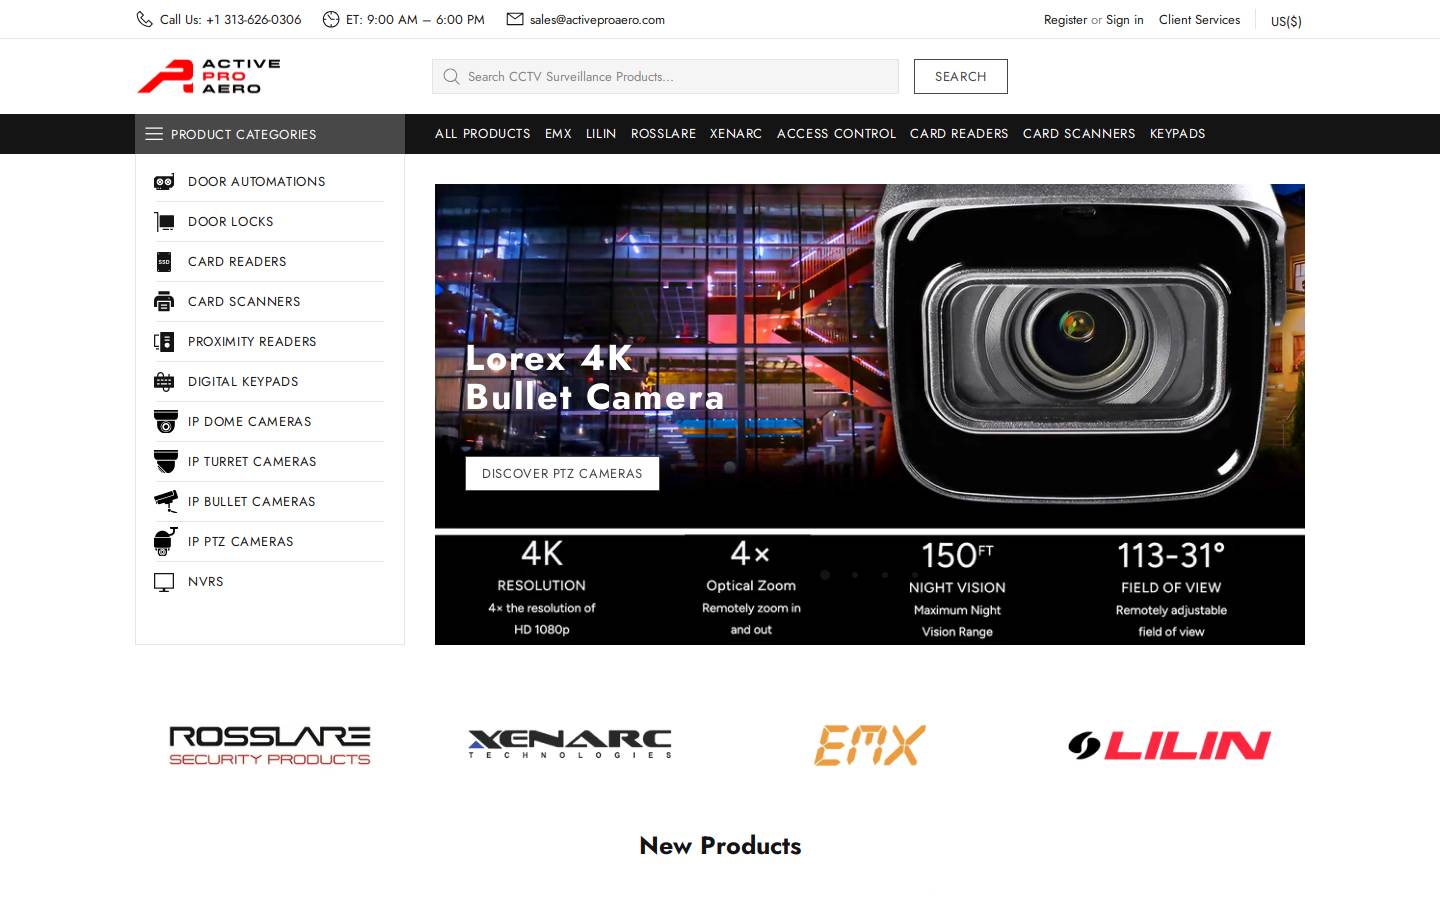Click the Card Scanners sidebar icon
The image size is (1440, 900).
click(164, 301)
